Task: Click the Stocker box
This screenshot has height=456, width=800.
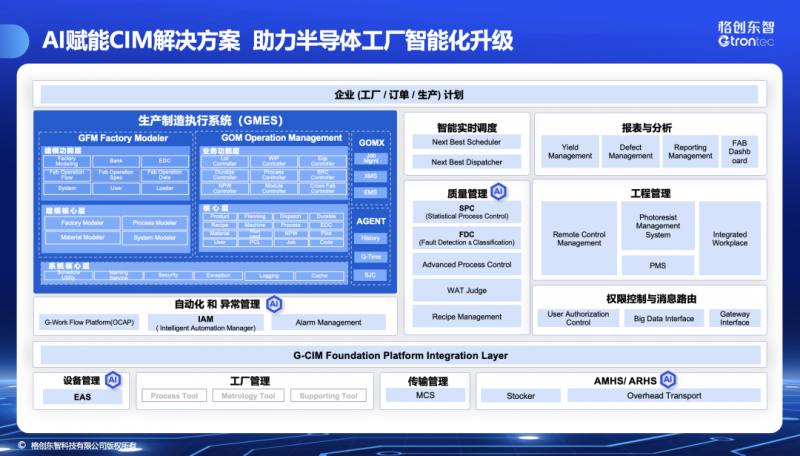Action: tap(520, 395)
